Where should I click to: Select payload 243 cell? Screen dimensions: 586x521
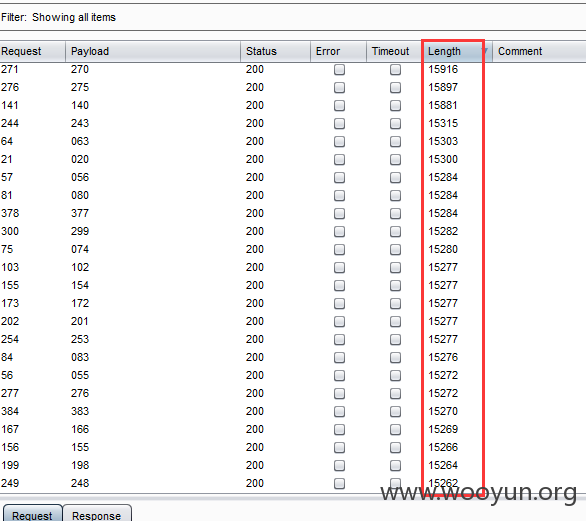coord(80,123)
